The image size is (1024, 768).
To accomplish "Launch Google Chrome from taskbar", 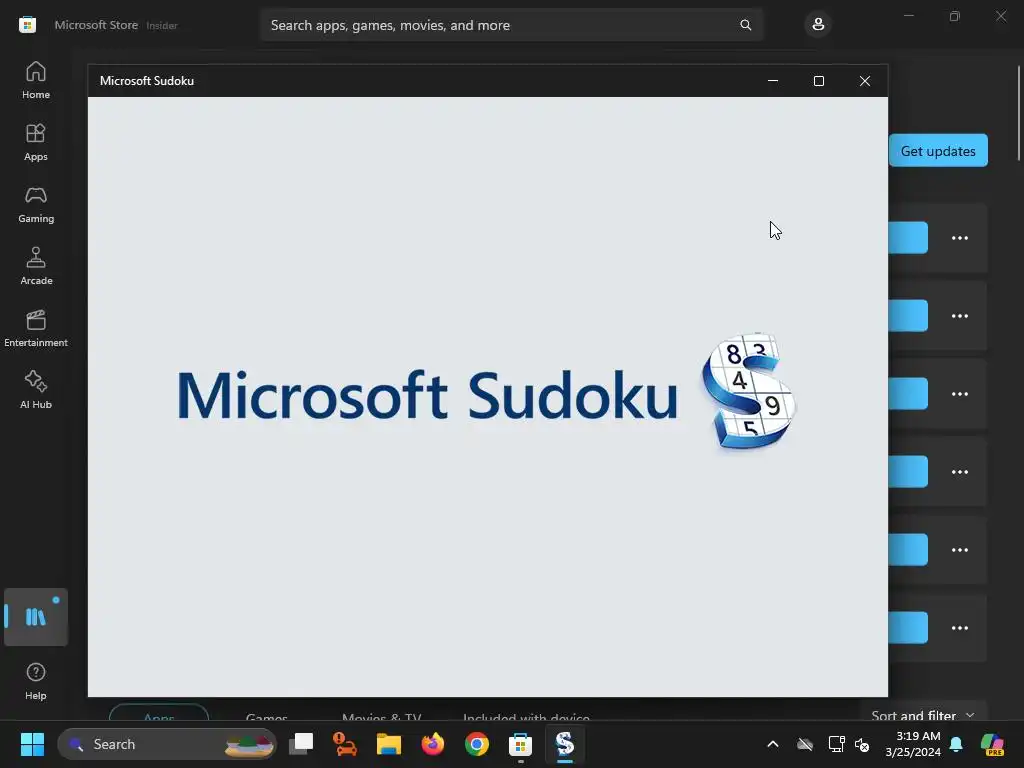I will [x=477, y=744].
